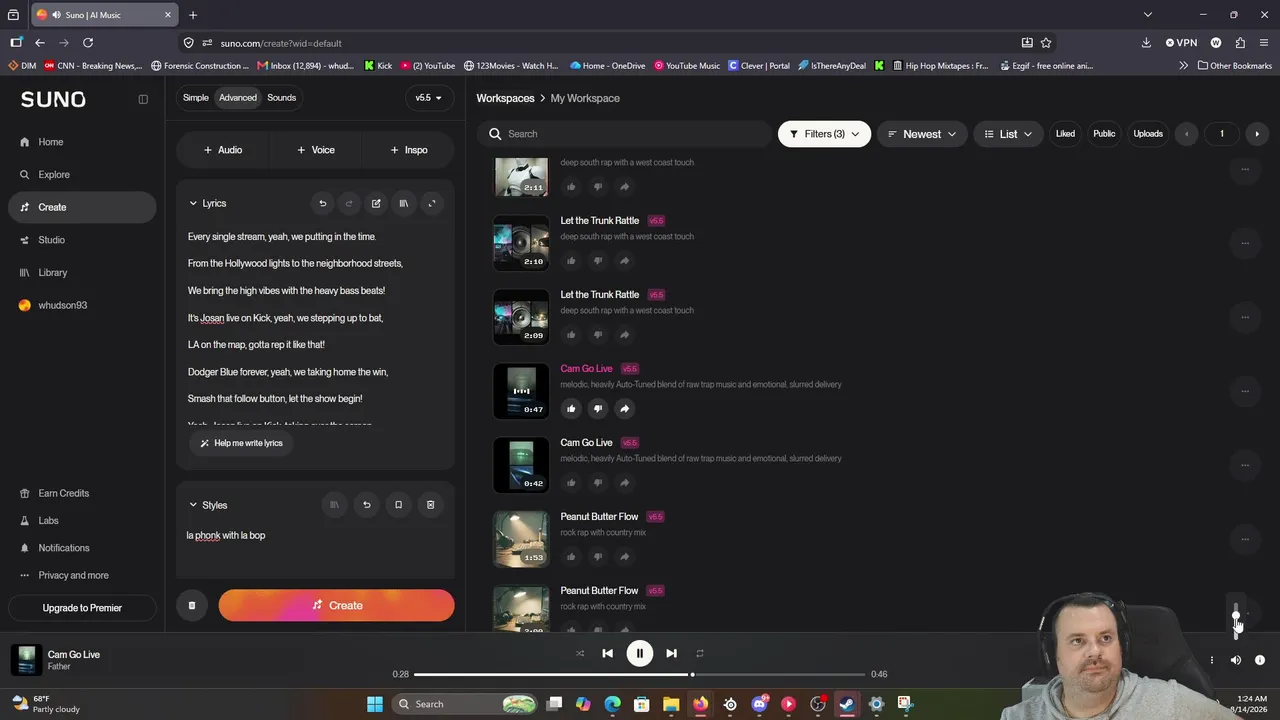The width and height of the screenshot is (1280, 720).
Task: Open the Filters (3) dropdown
Action: [x=824, y=134]
